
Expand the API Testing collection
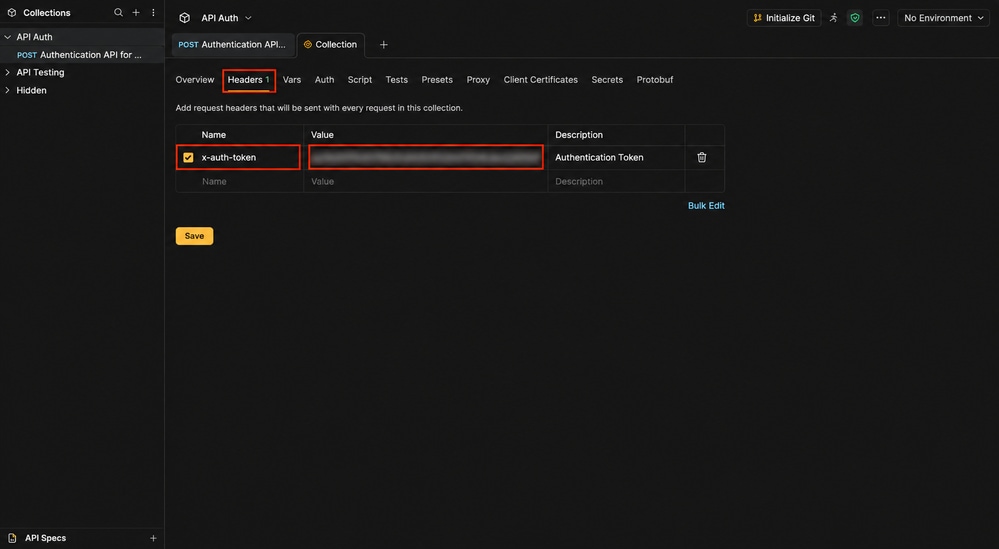pyautogui.click(x=8, y=73)
